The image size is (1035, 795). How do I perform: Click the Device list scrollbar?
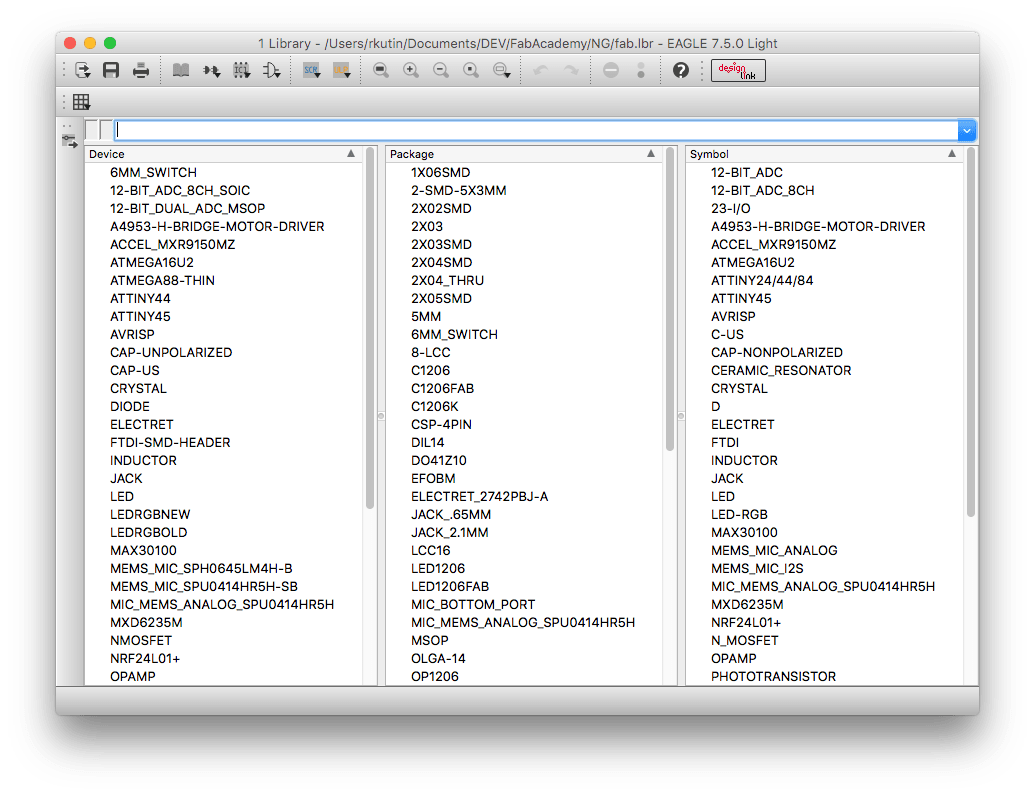tap(370, 328)
